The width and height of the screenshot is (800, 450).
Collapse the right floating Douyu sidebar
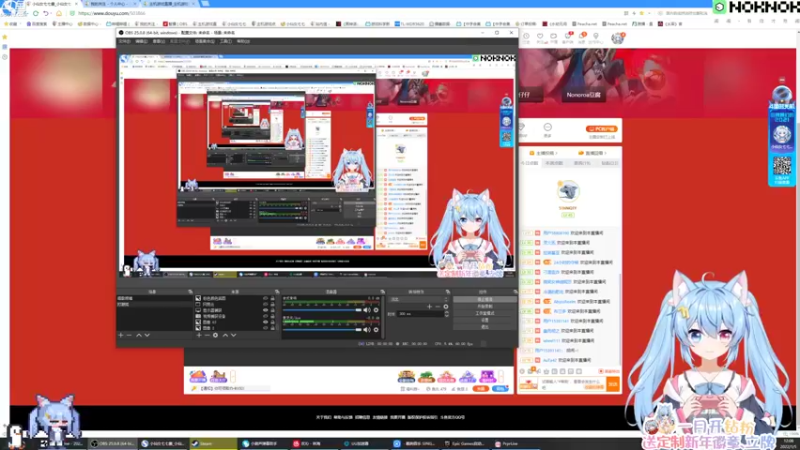pyautogui.click(x=782, y=80)
